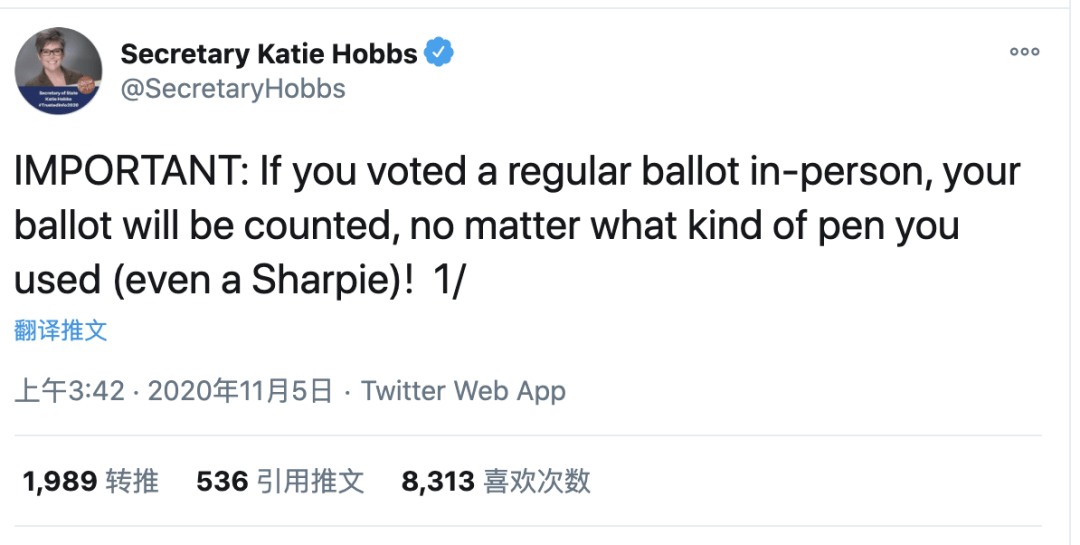View the 536 quote tweets number

click(222, 481)
